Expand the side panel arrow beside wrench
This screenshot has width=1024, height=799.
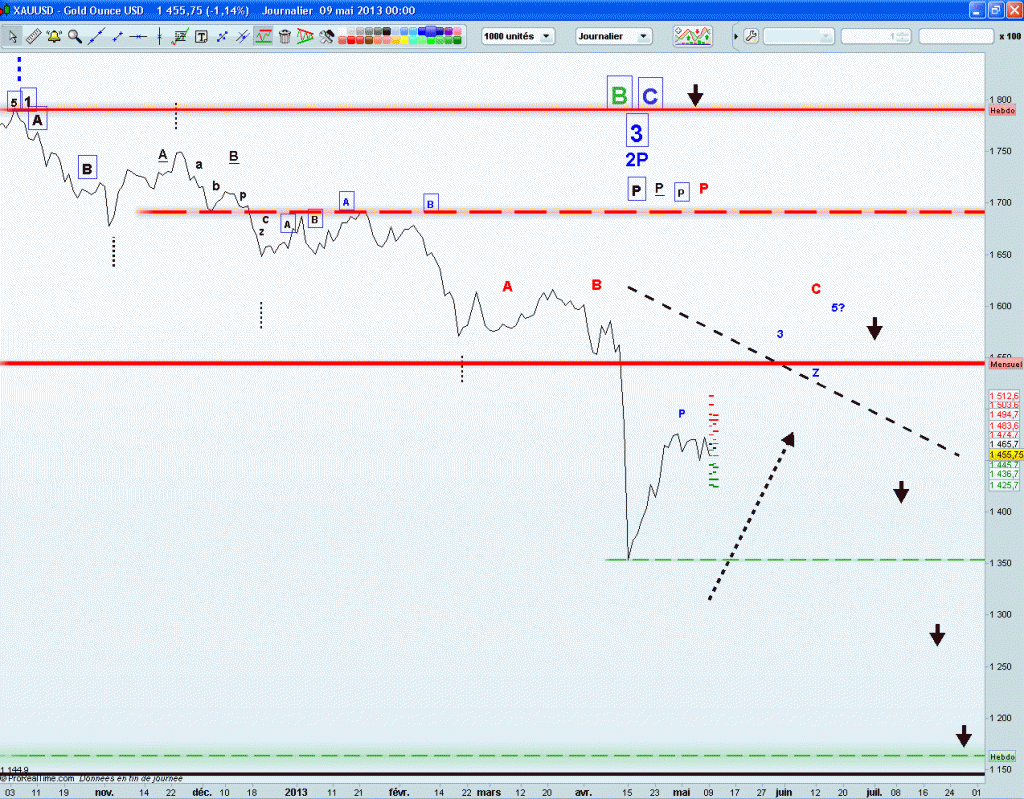point(737,36)
